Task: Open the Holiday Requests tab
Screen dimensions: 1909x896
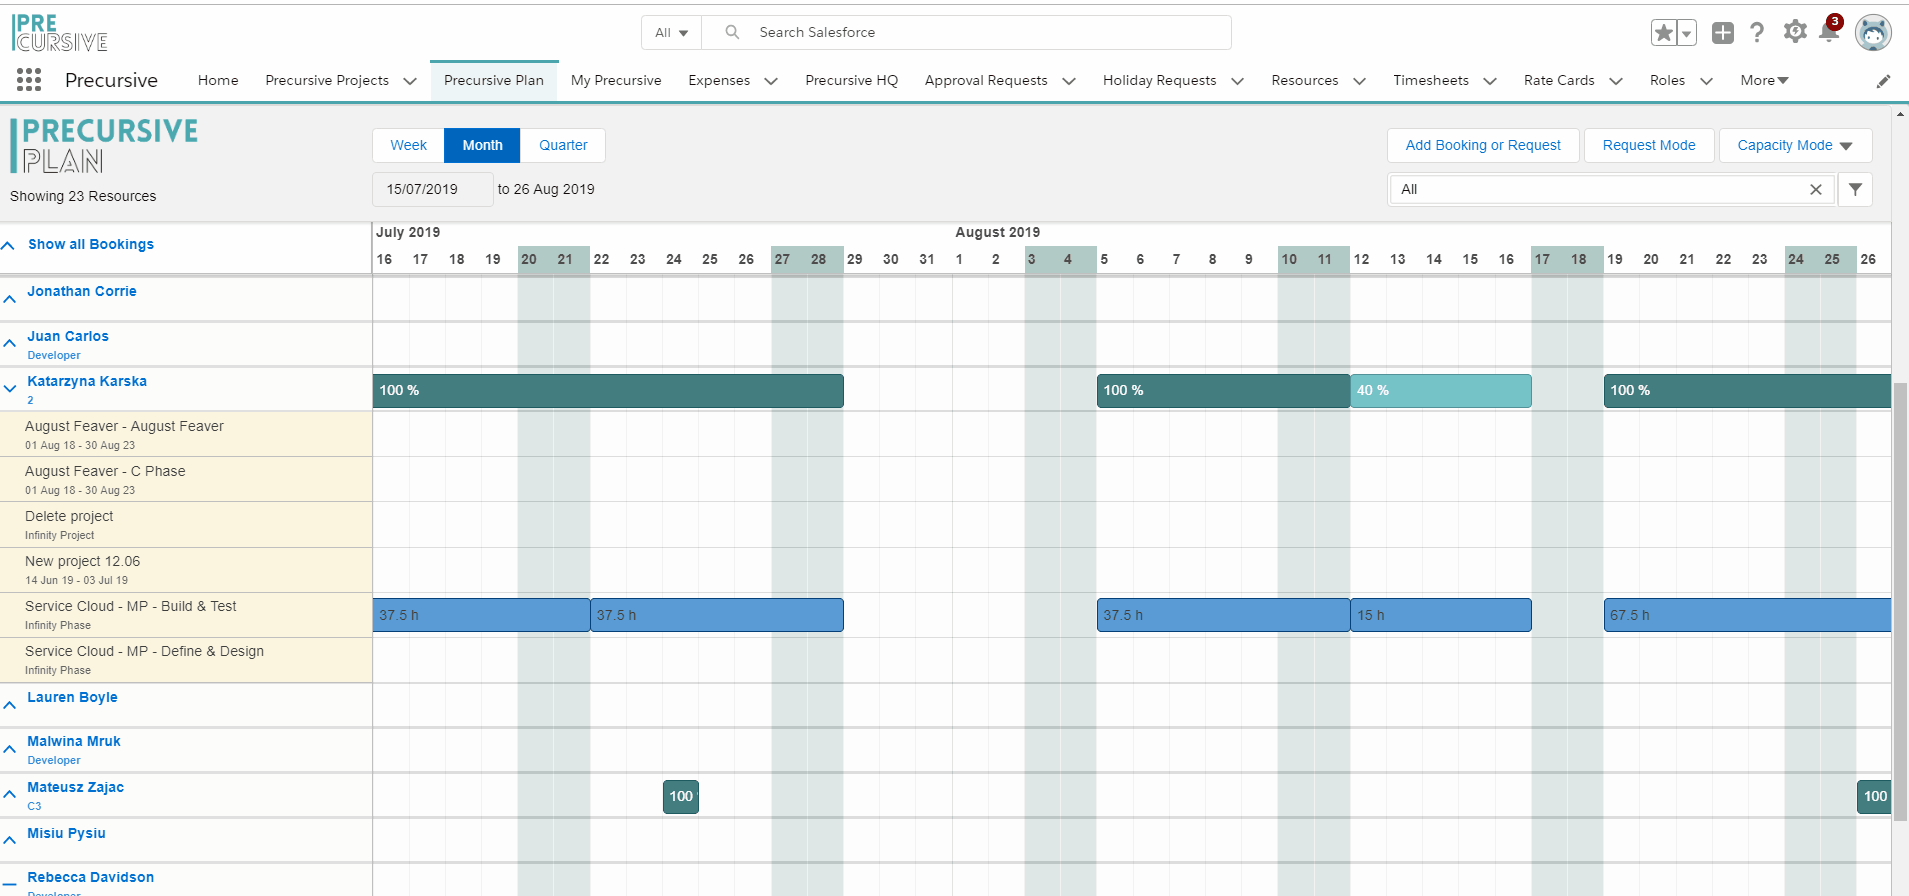Action: coord(1160,80)
